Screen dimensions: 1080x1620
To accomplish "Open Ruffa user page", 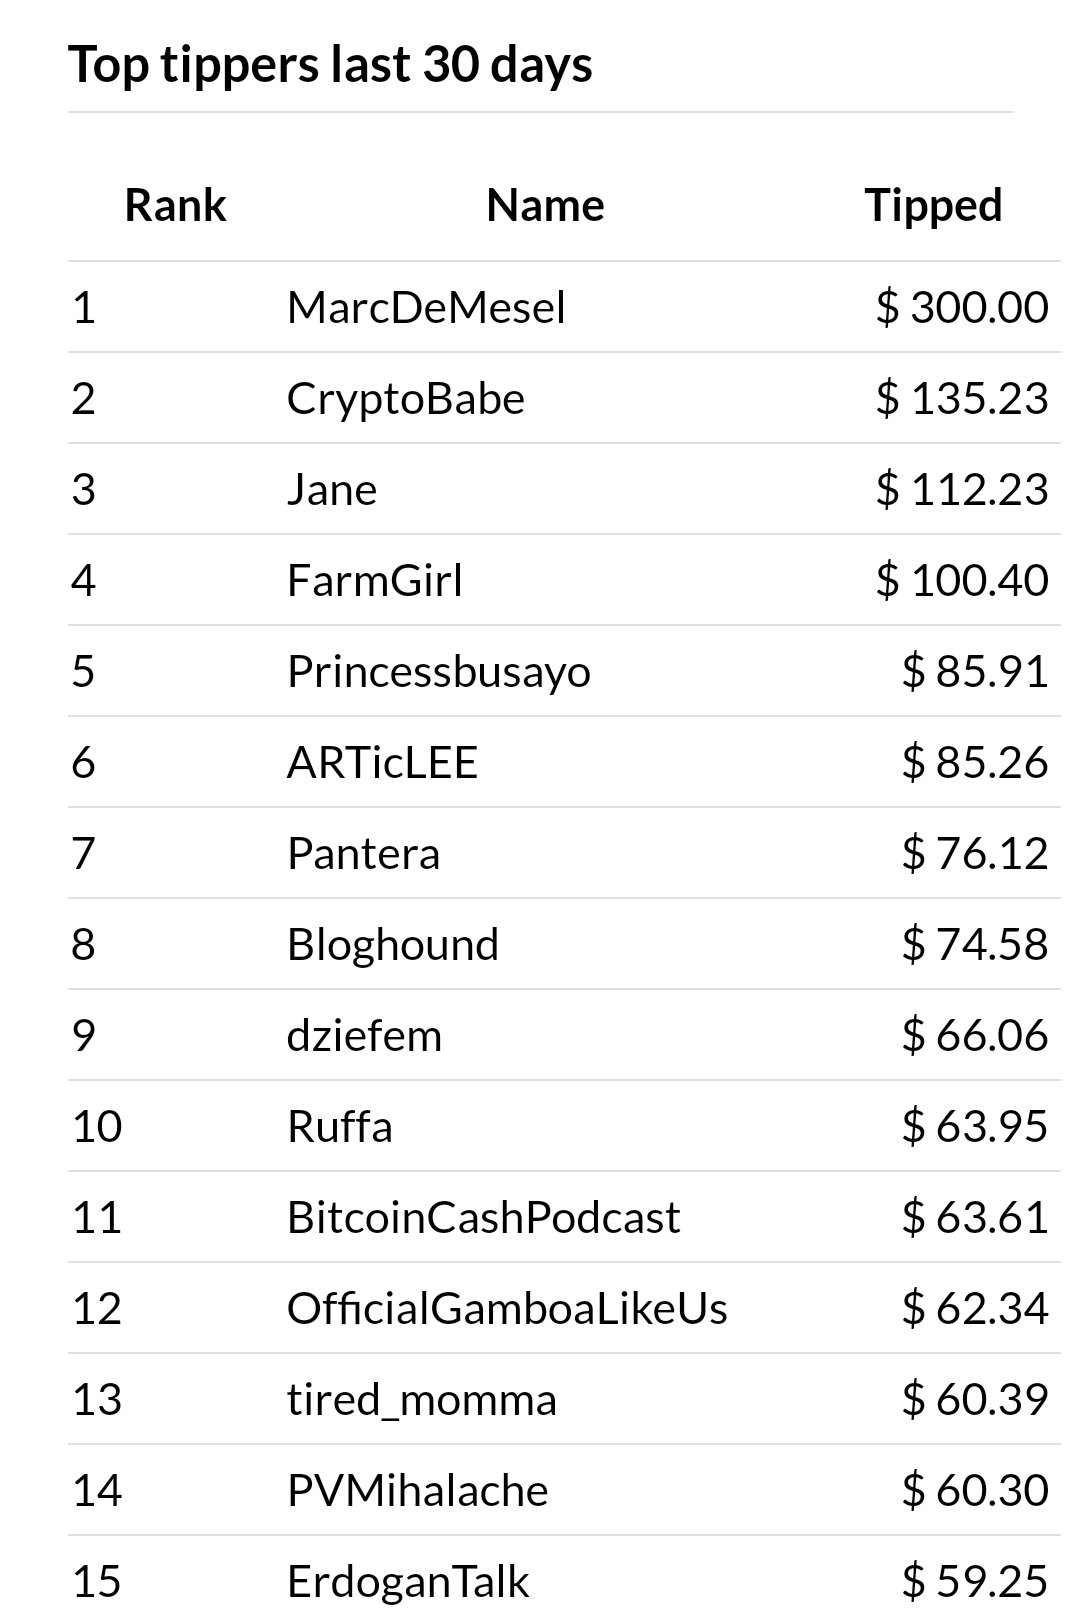I will tap(340, 1126).
